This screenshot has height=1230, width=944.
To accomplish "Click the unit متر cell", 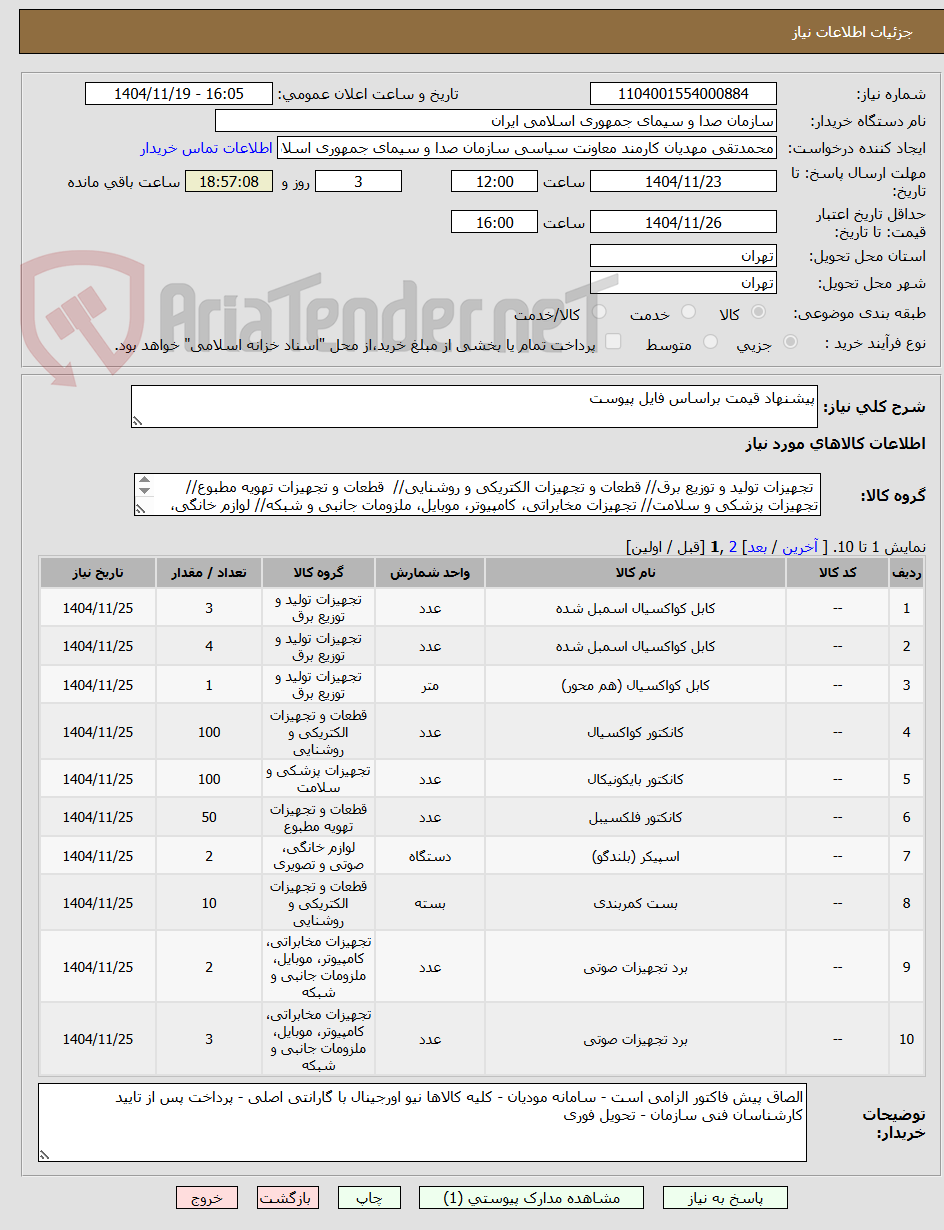I will point(430,685).
